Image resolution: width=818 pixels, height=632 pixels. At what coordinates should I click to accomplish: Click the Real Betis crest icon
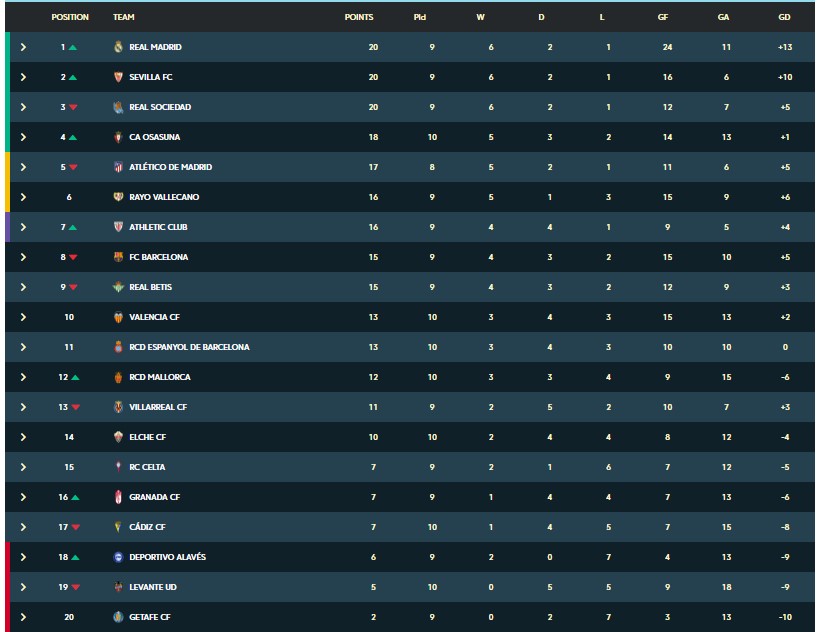point(118,287)
